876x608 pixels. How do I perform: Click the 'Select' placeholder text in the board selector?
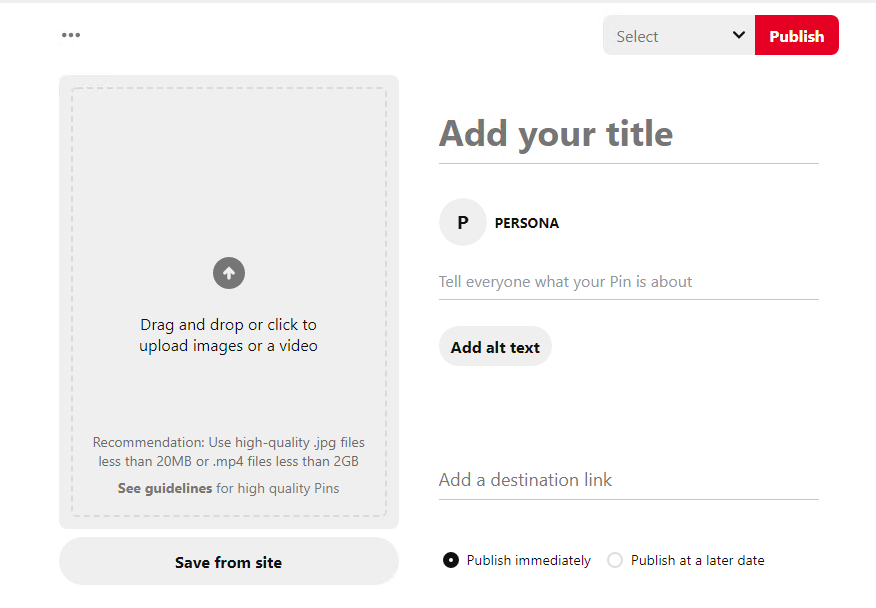pos(637,36)
